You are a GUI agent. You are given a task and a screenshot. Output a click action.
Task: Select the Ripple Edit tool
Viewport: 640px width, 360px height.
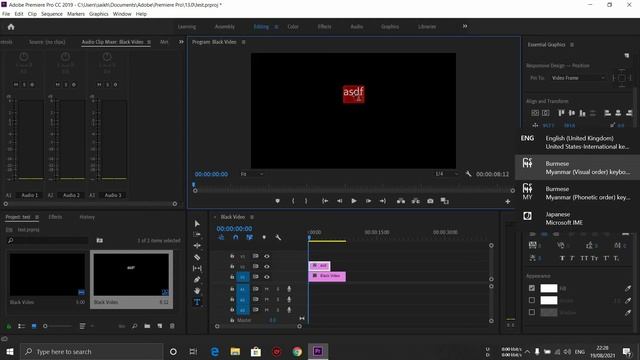click(x=197, y=246)
